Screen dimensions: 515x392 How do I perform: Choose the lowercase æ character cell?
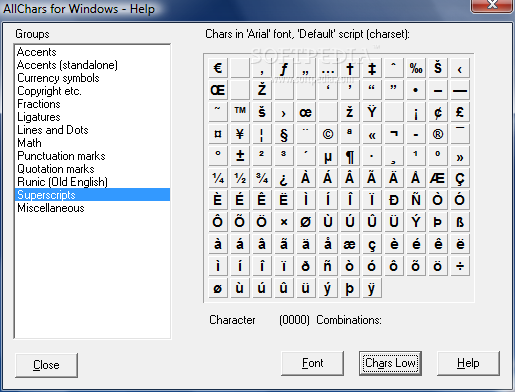click(350, 244)
